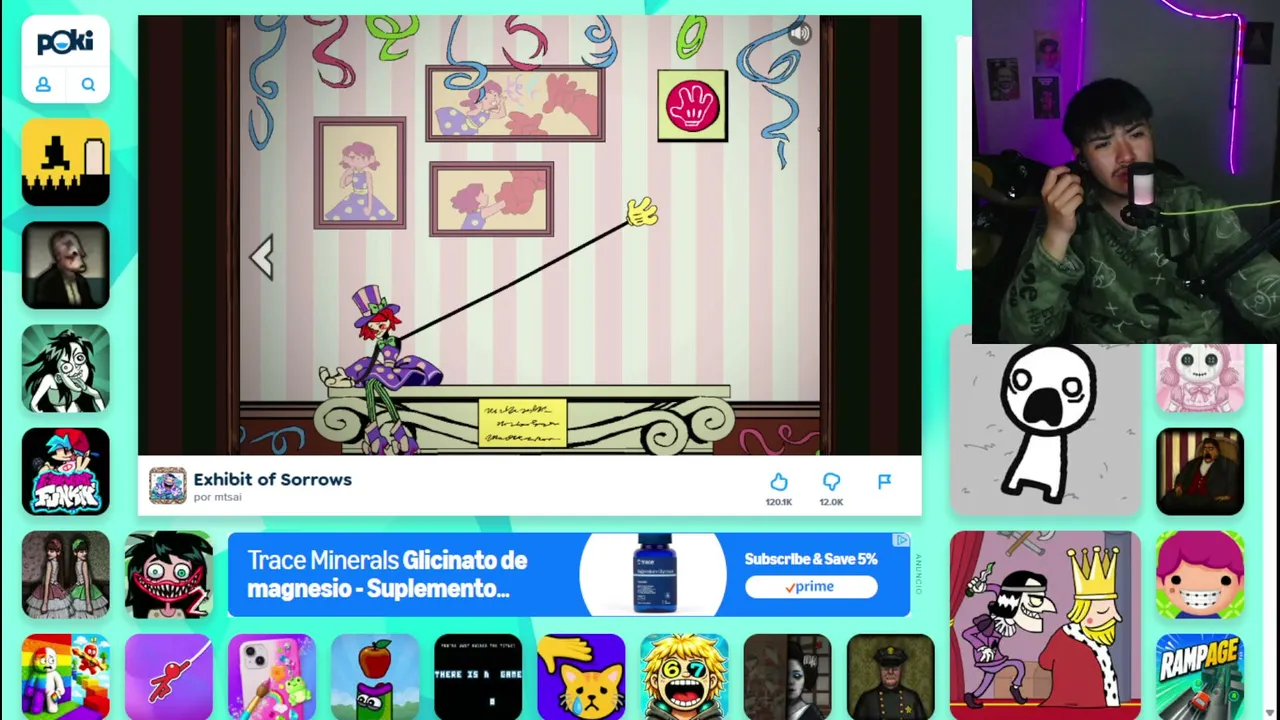
Task: Mute the game sound speaker icon
Action: pos(799,34)
